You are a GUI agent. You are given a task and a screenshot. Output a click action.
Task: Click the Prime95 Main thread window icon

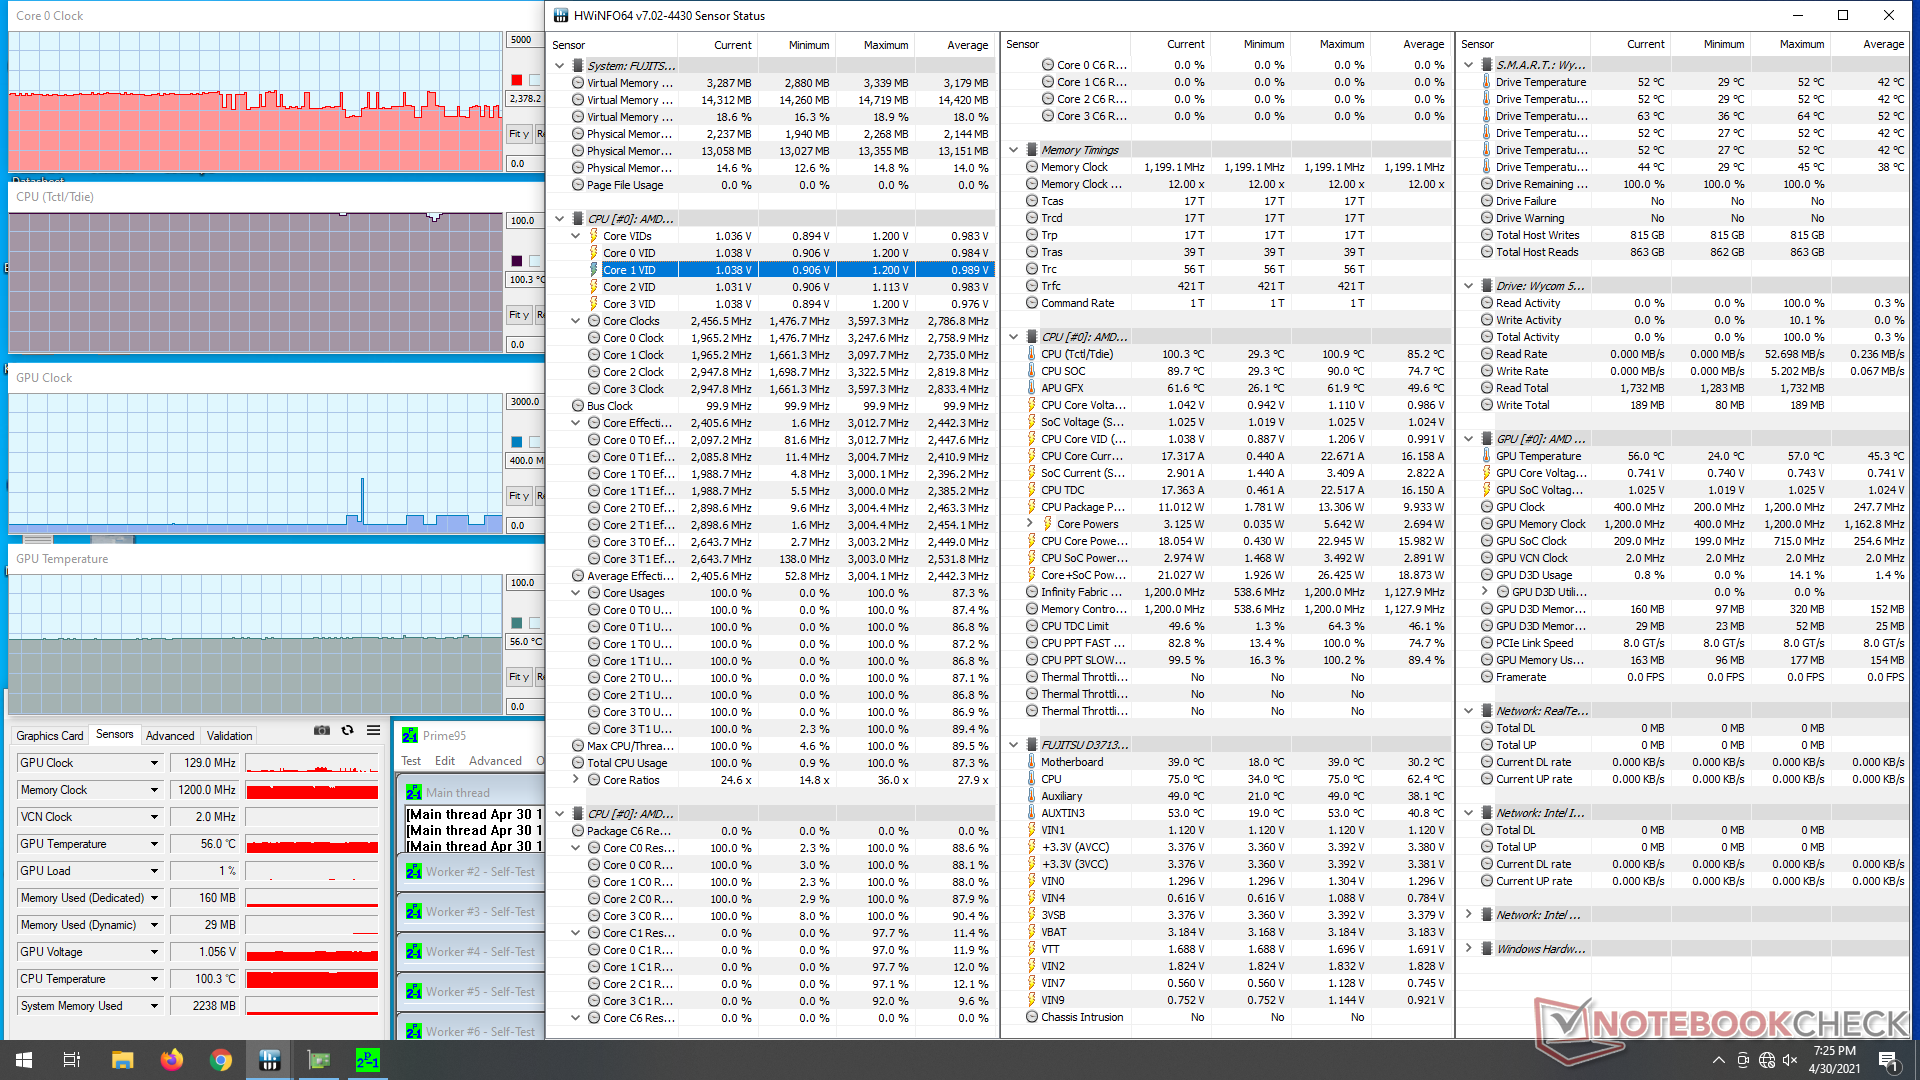pos(414,792)
